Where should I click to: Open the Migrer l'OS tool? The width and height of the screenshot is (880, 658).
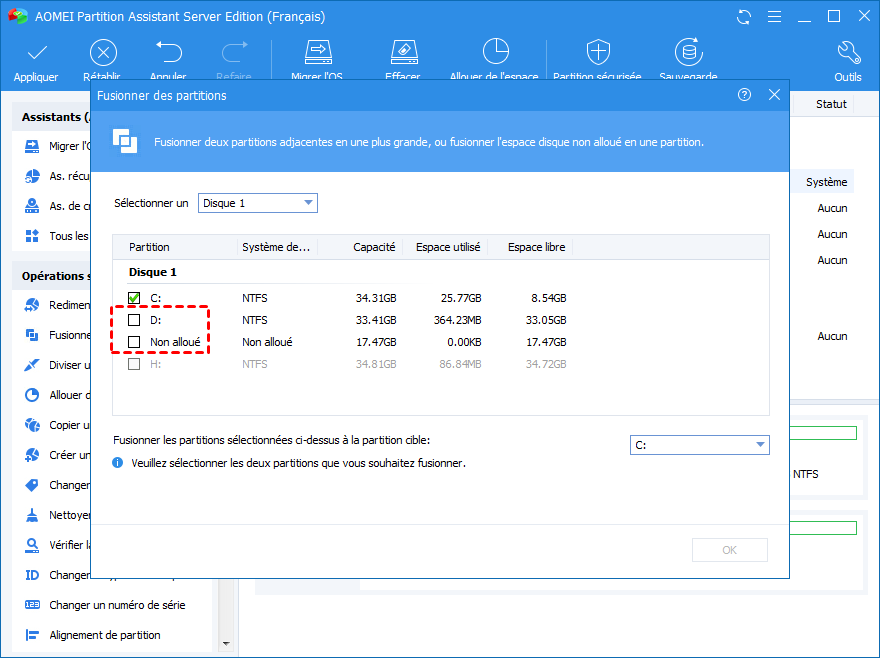point(318,52)
